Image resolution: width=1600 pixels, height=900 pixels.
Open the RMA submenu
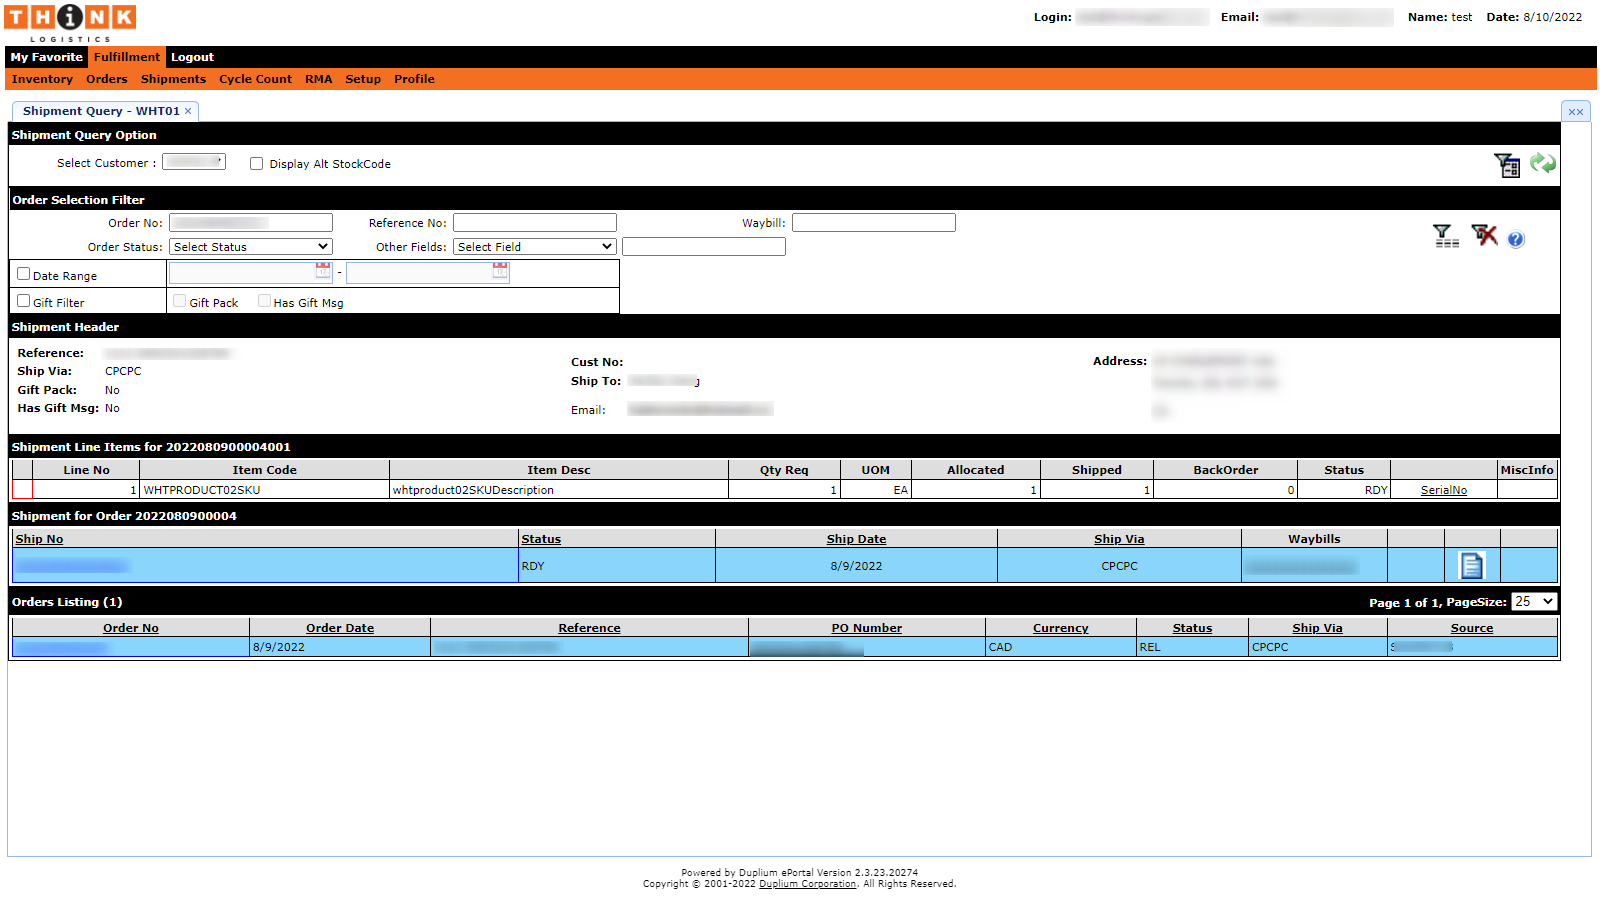coord(319,79)
